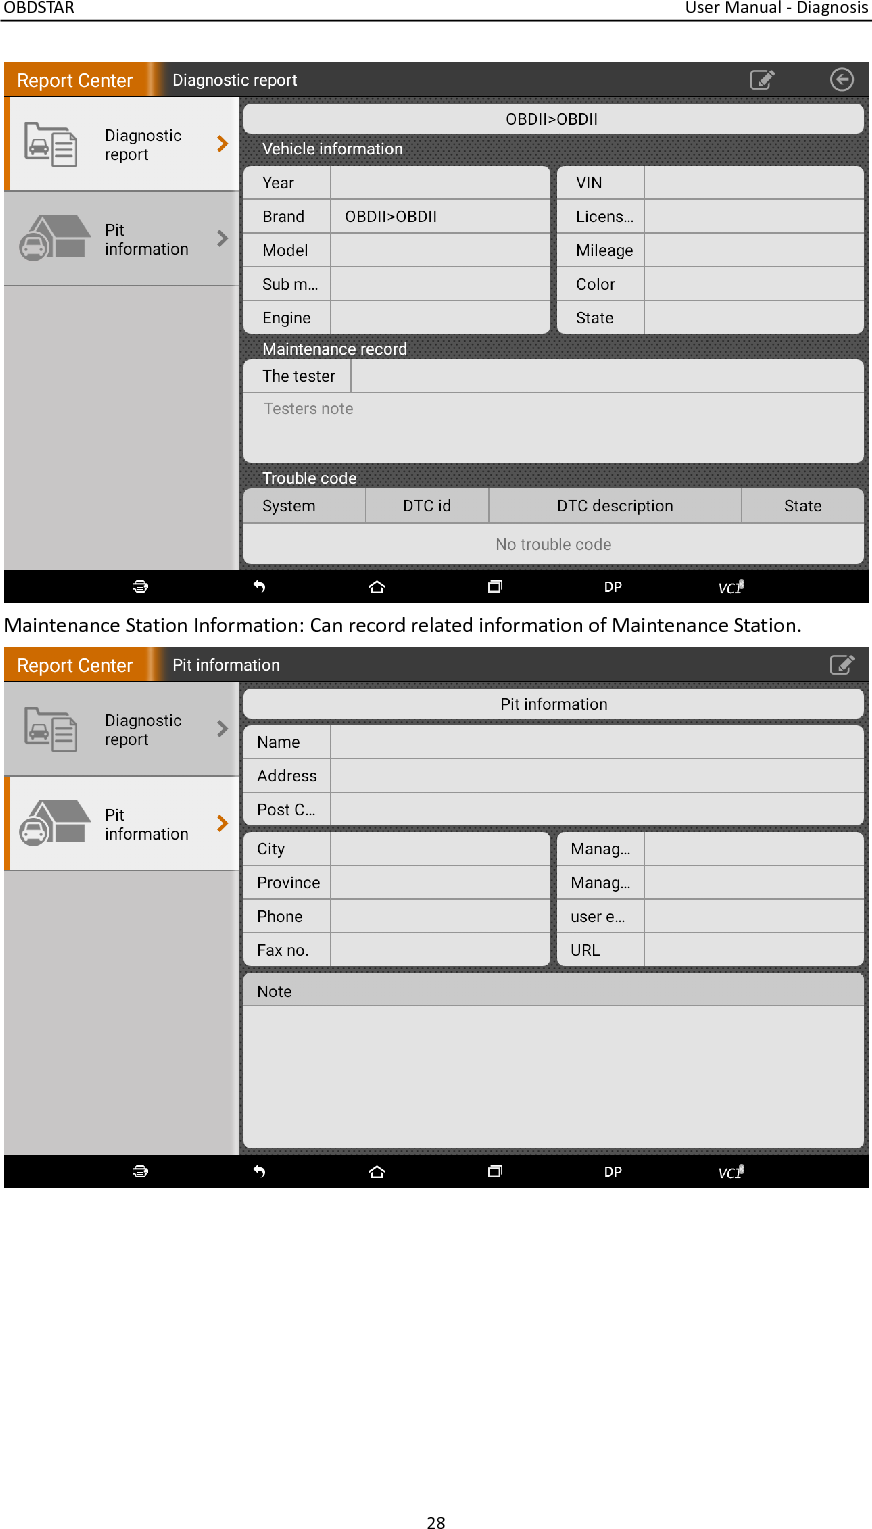872x1529 pixels.
Task: Tap home icon in lower navigation bar
Action: (377, 1172)
